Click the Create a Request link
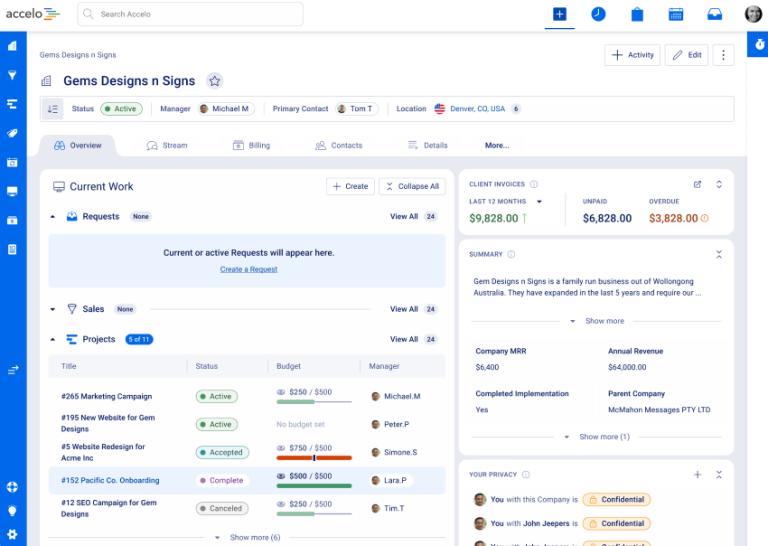This screenshot has width=768, height=546. pos(248,270)
